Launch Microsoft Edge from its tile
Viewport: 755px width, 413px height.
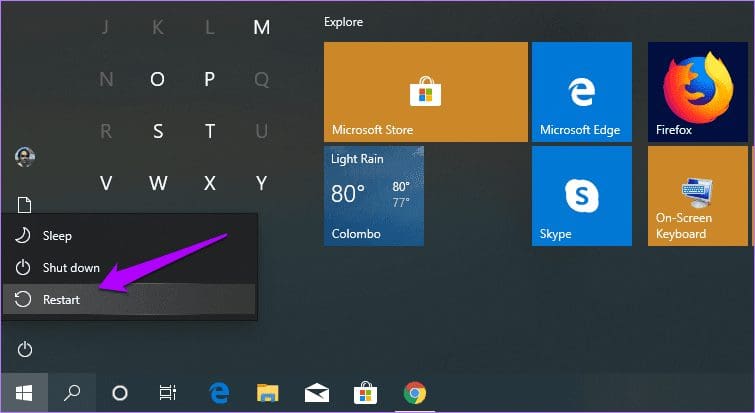pos(582,92)
